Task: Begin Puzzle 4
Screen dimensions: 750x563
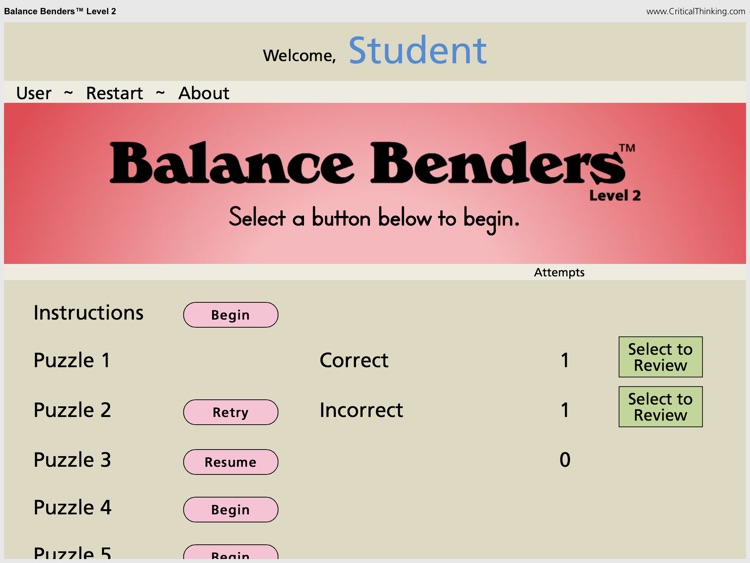Action: pyautogui.click(x=231, y=509)
